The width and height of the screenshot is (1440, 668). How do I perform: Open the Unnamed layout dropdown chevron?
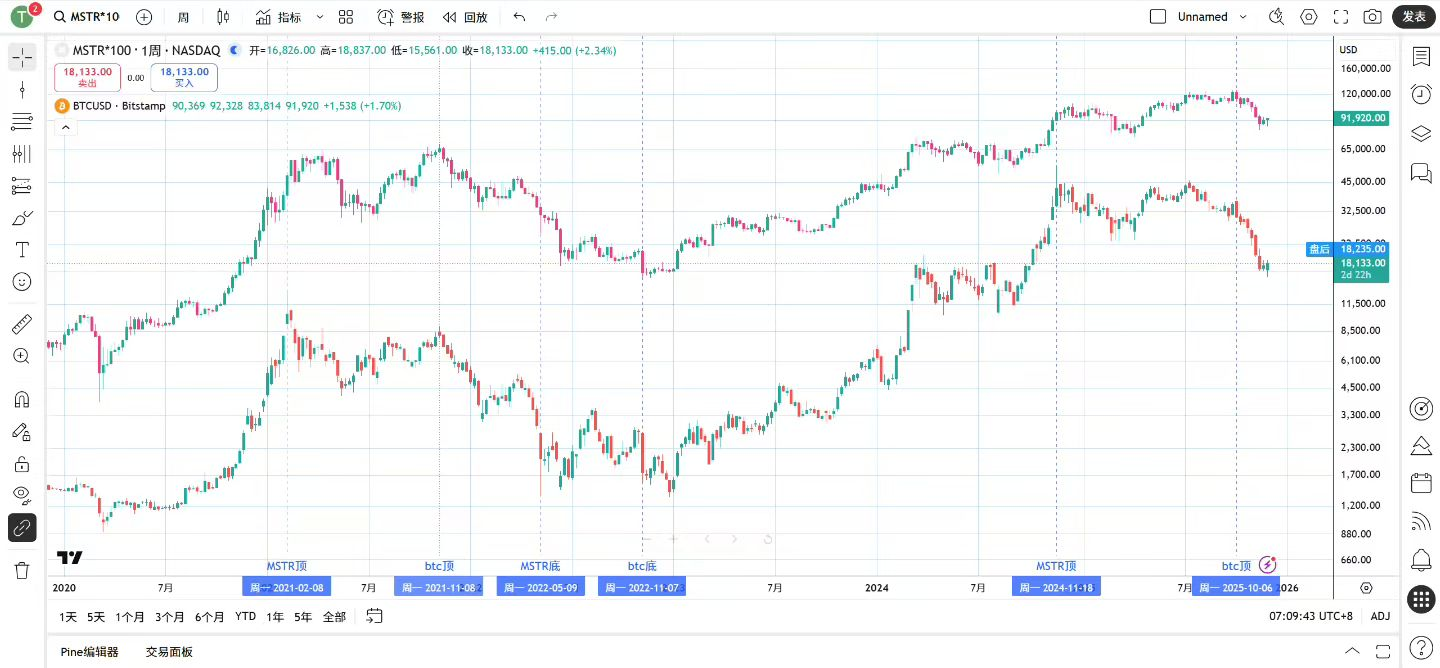1243,17
